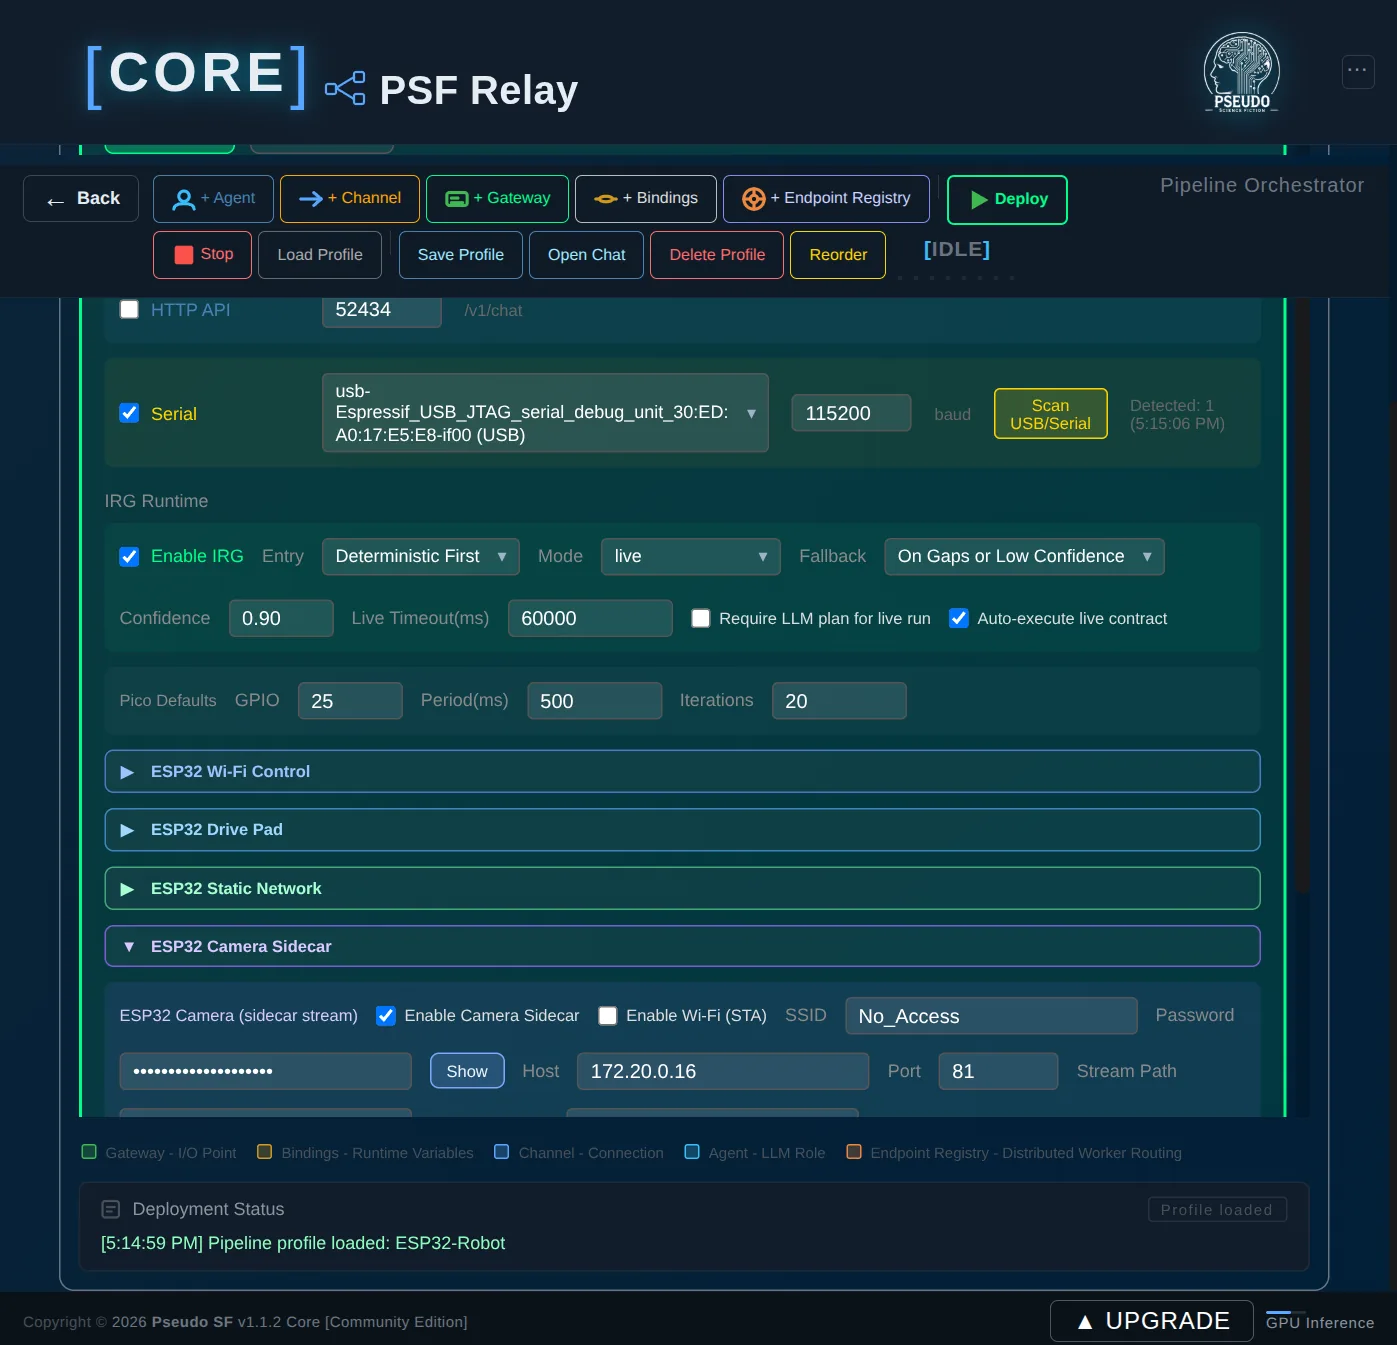The width and height of the screenshot is (1397, 1345).
Task: Click the Iterations 20 field
Action: coord(839,701)
